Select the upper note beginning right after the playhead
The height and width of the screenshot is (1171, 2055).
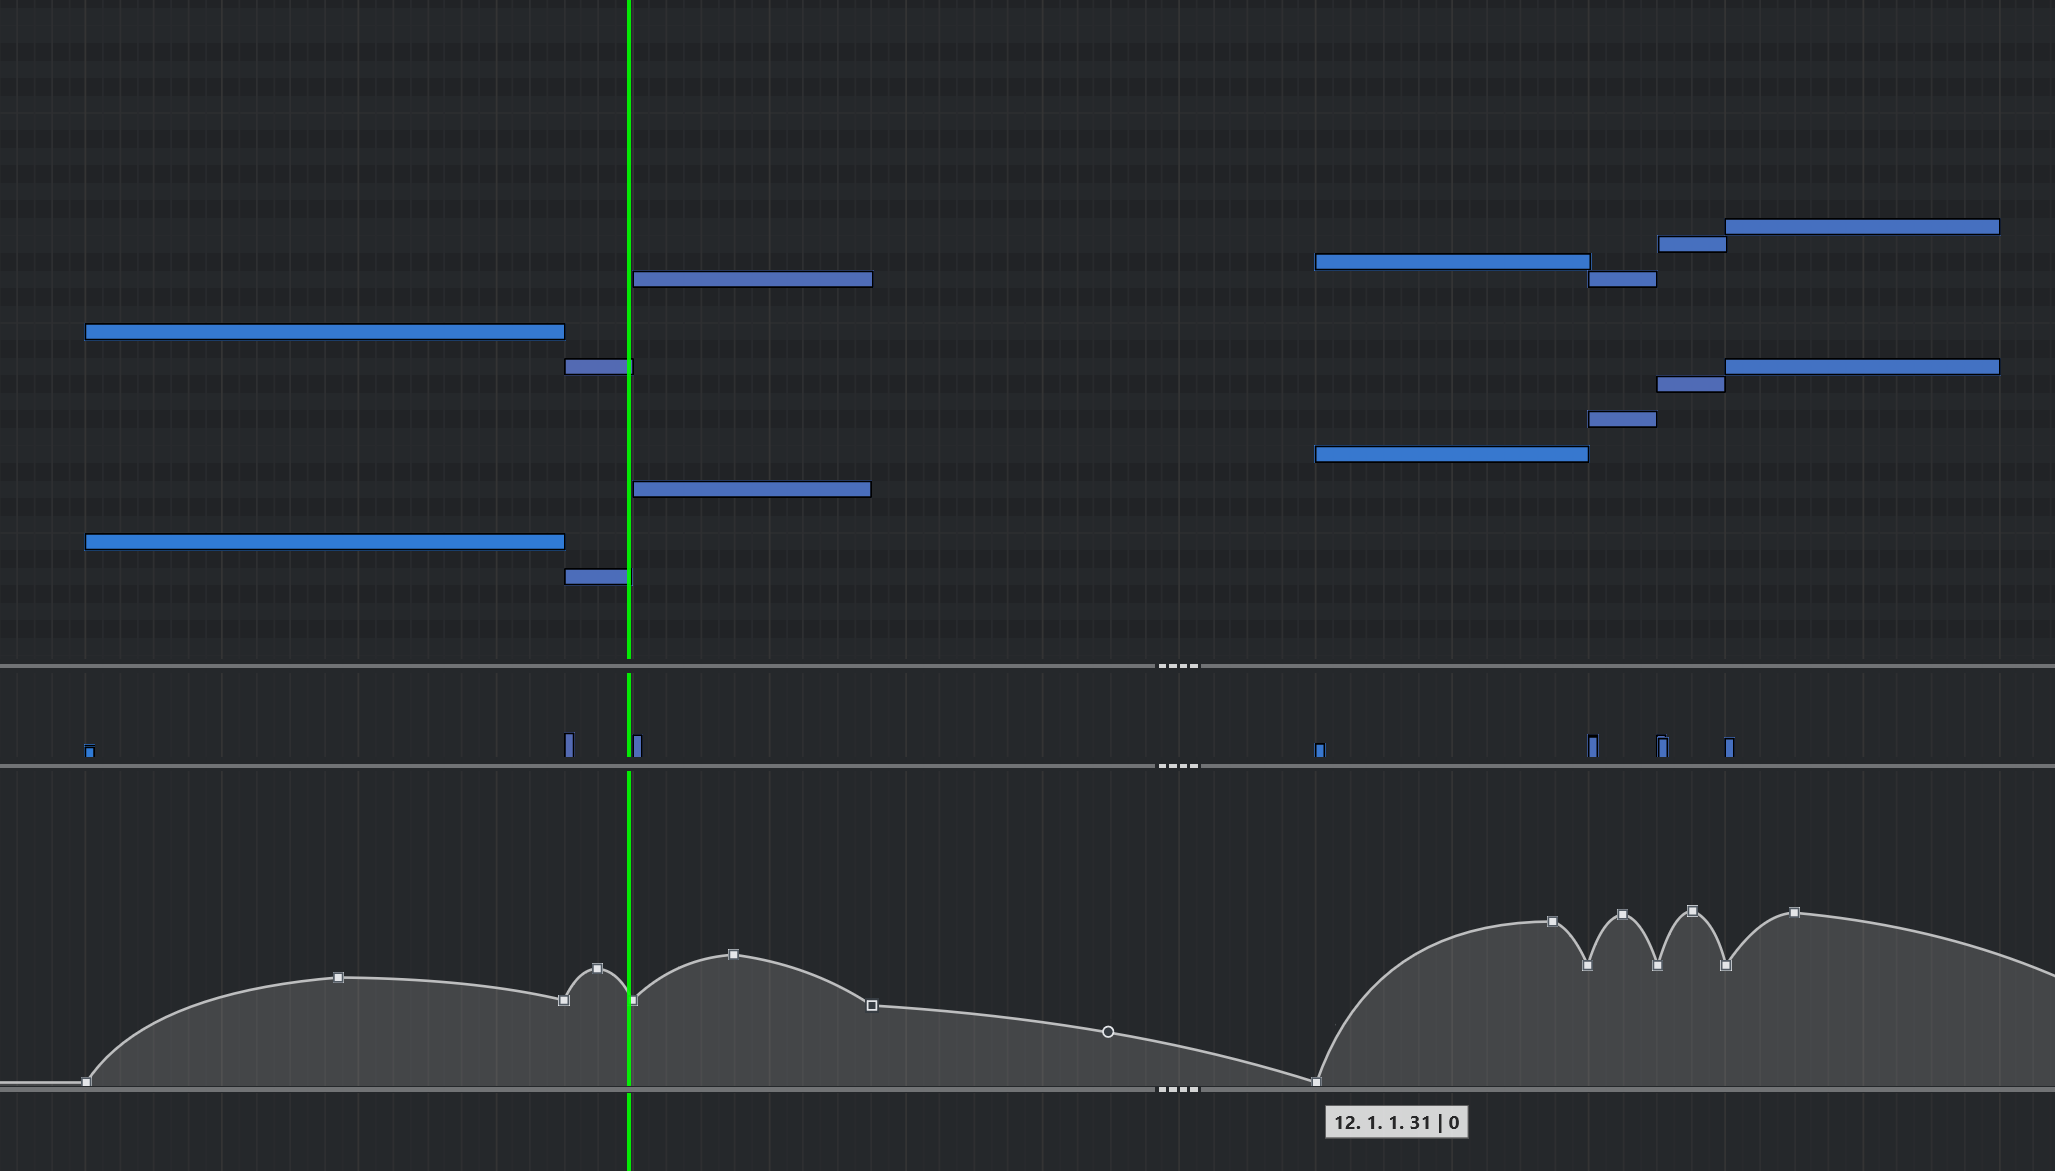pos(752,279)
